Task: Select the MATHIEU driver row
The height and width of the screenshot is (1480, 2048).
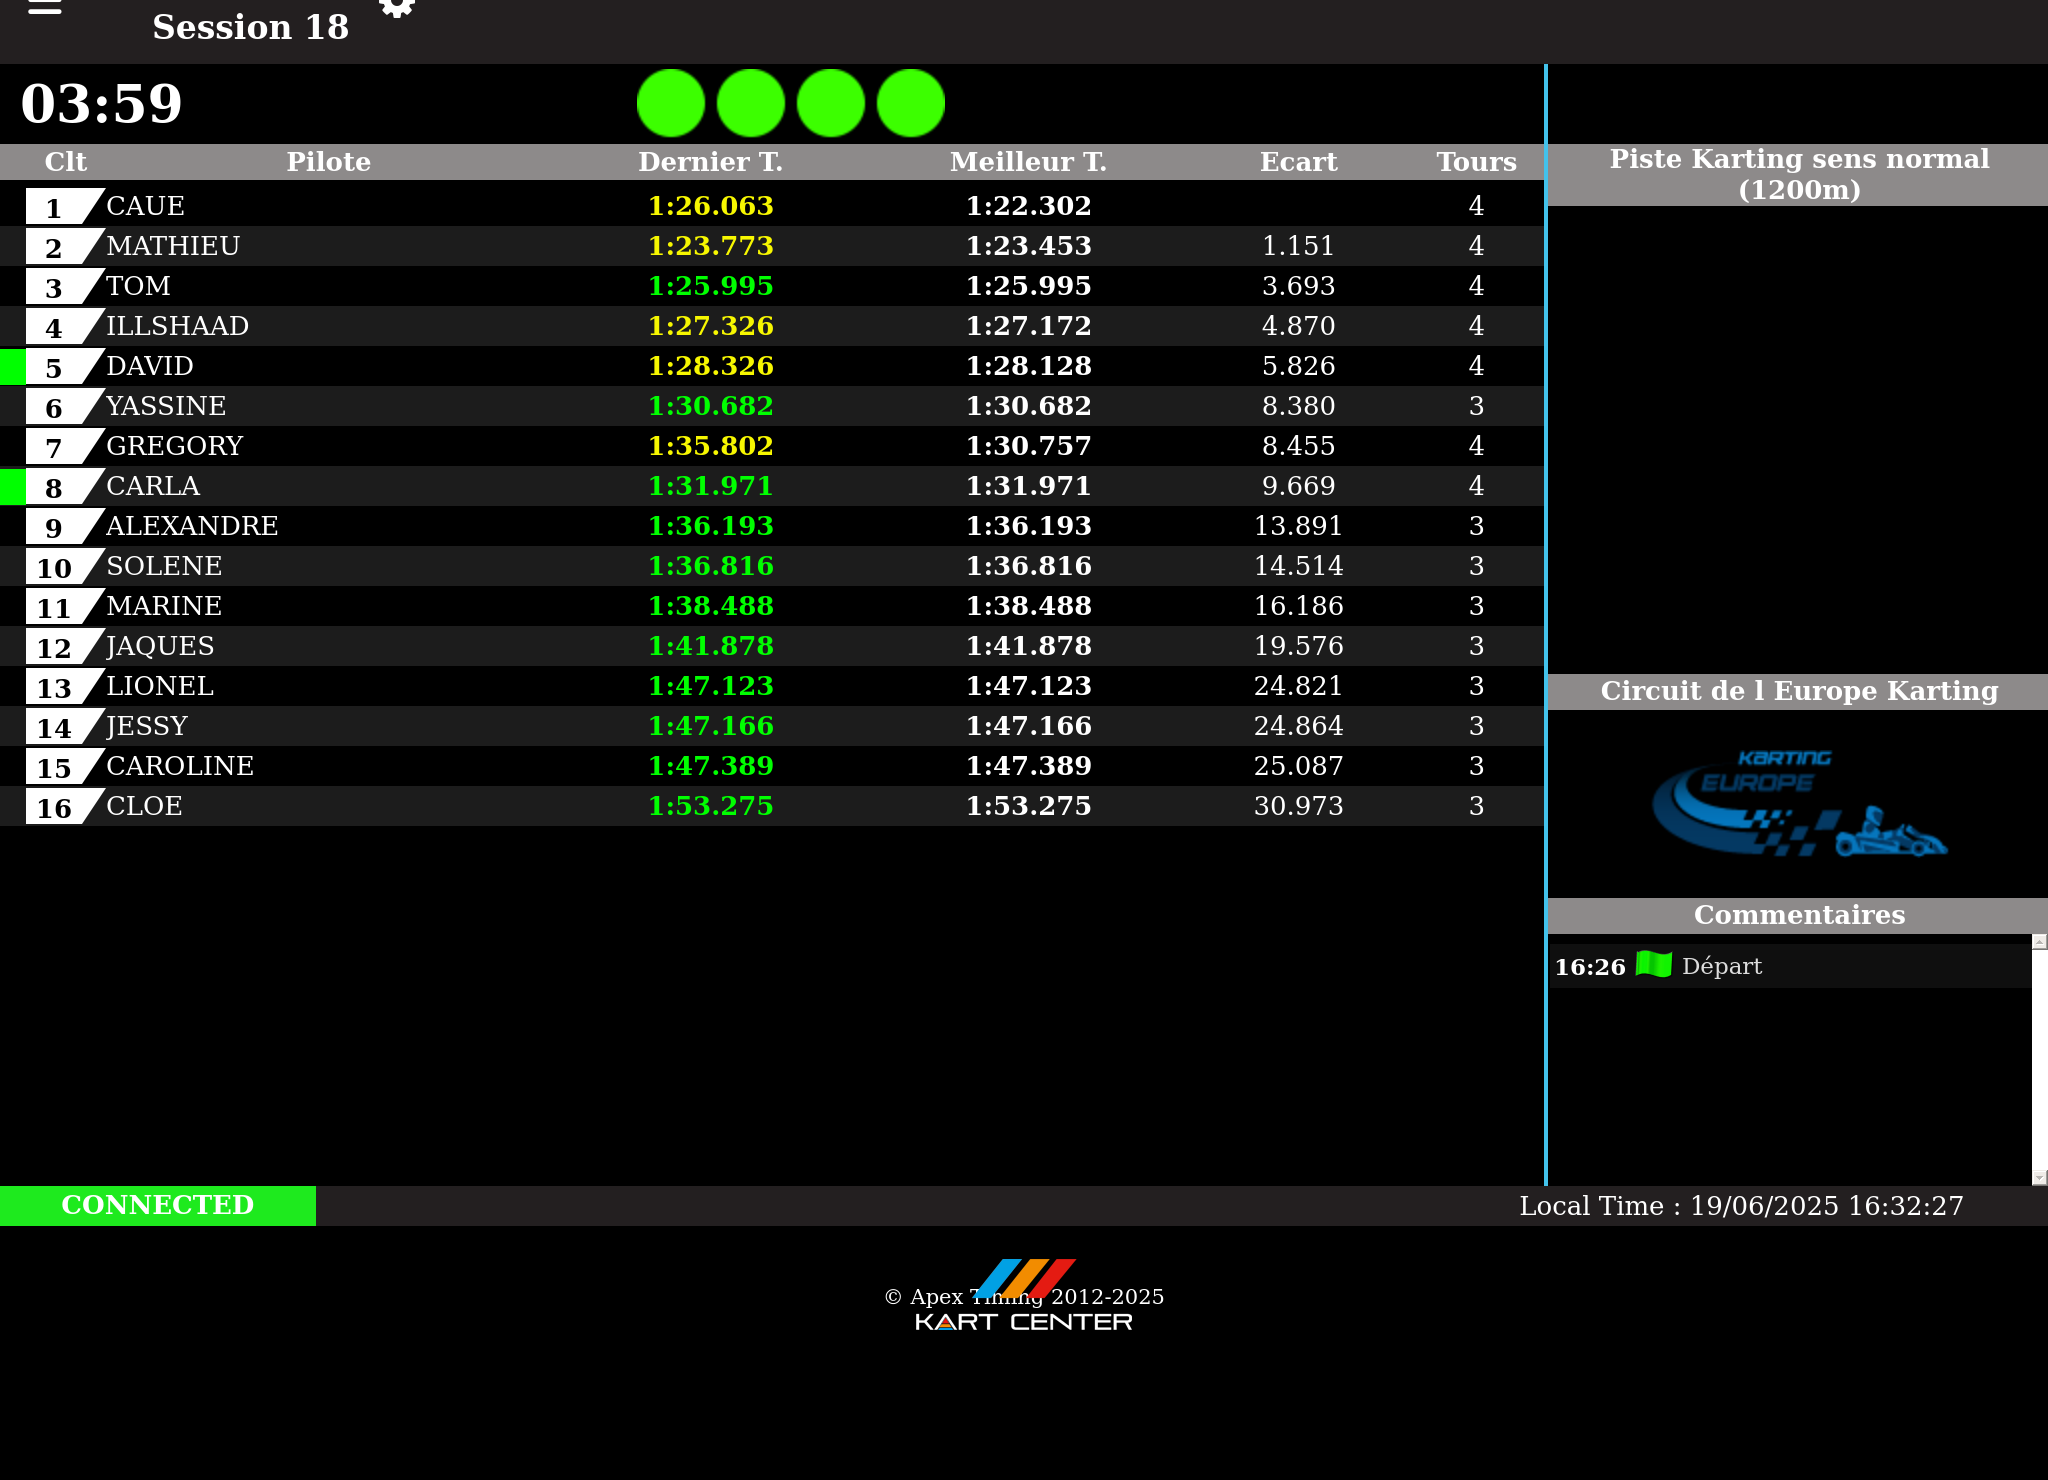Action: point(173,246)
